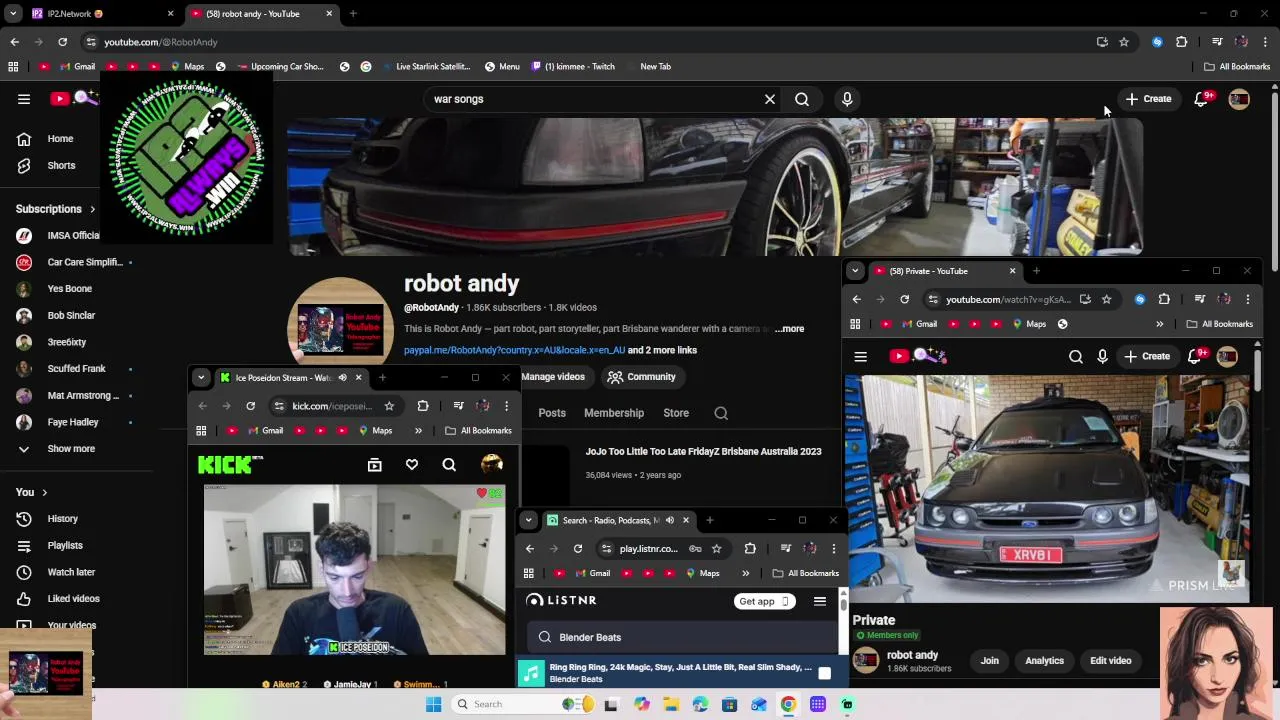Click the Create button in main YouTube window

pos(1148,99)
